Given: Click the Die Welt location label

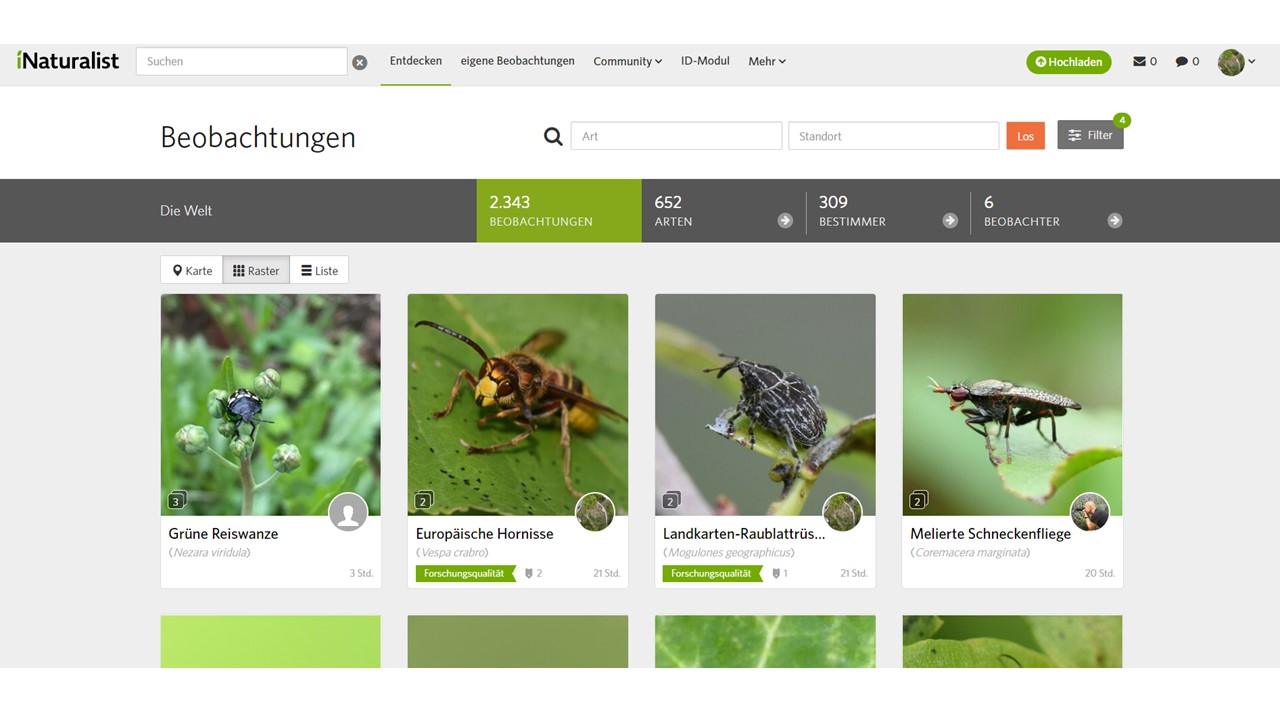Looking at the screenshot, I should tap(186, 211).
